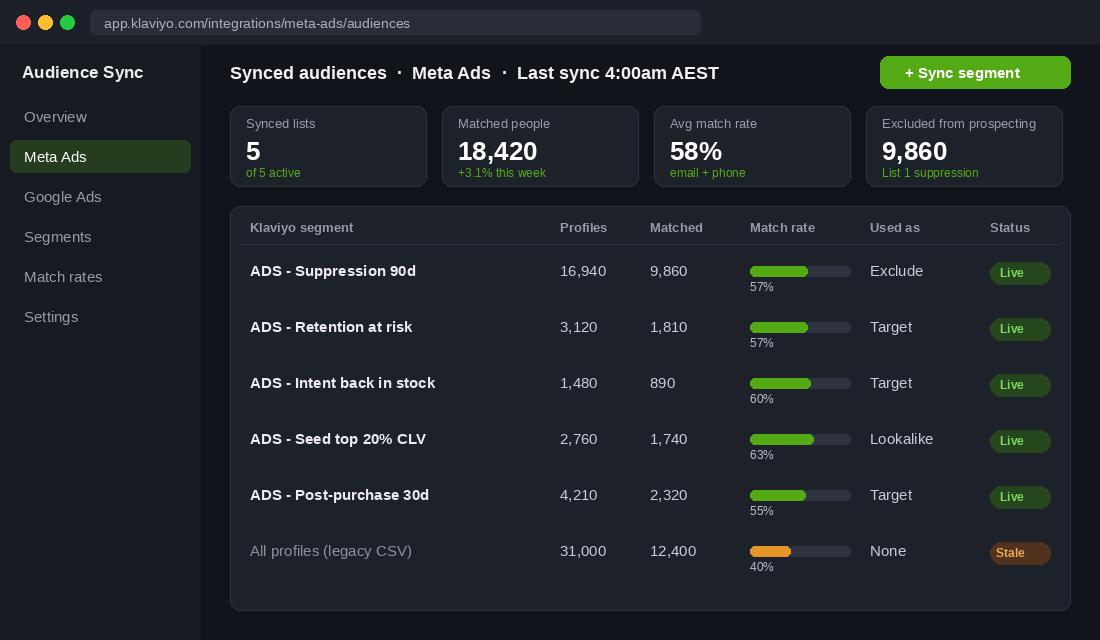Viewport: 1100px width, 640px height.
Task: Open ADS - Retention at risk segment
Action: 330,327
